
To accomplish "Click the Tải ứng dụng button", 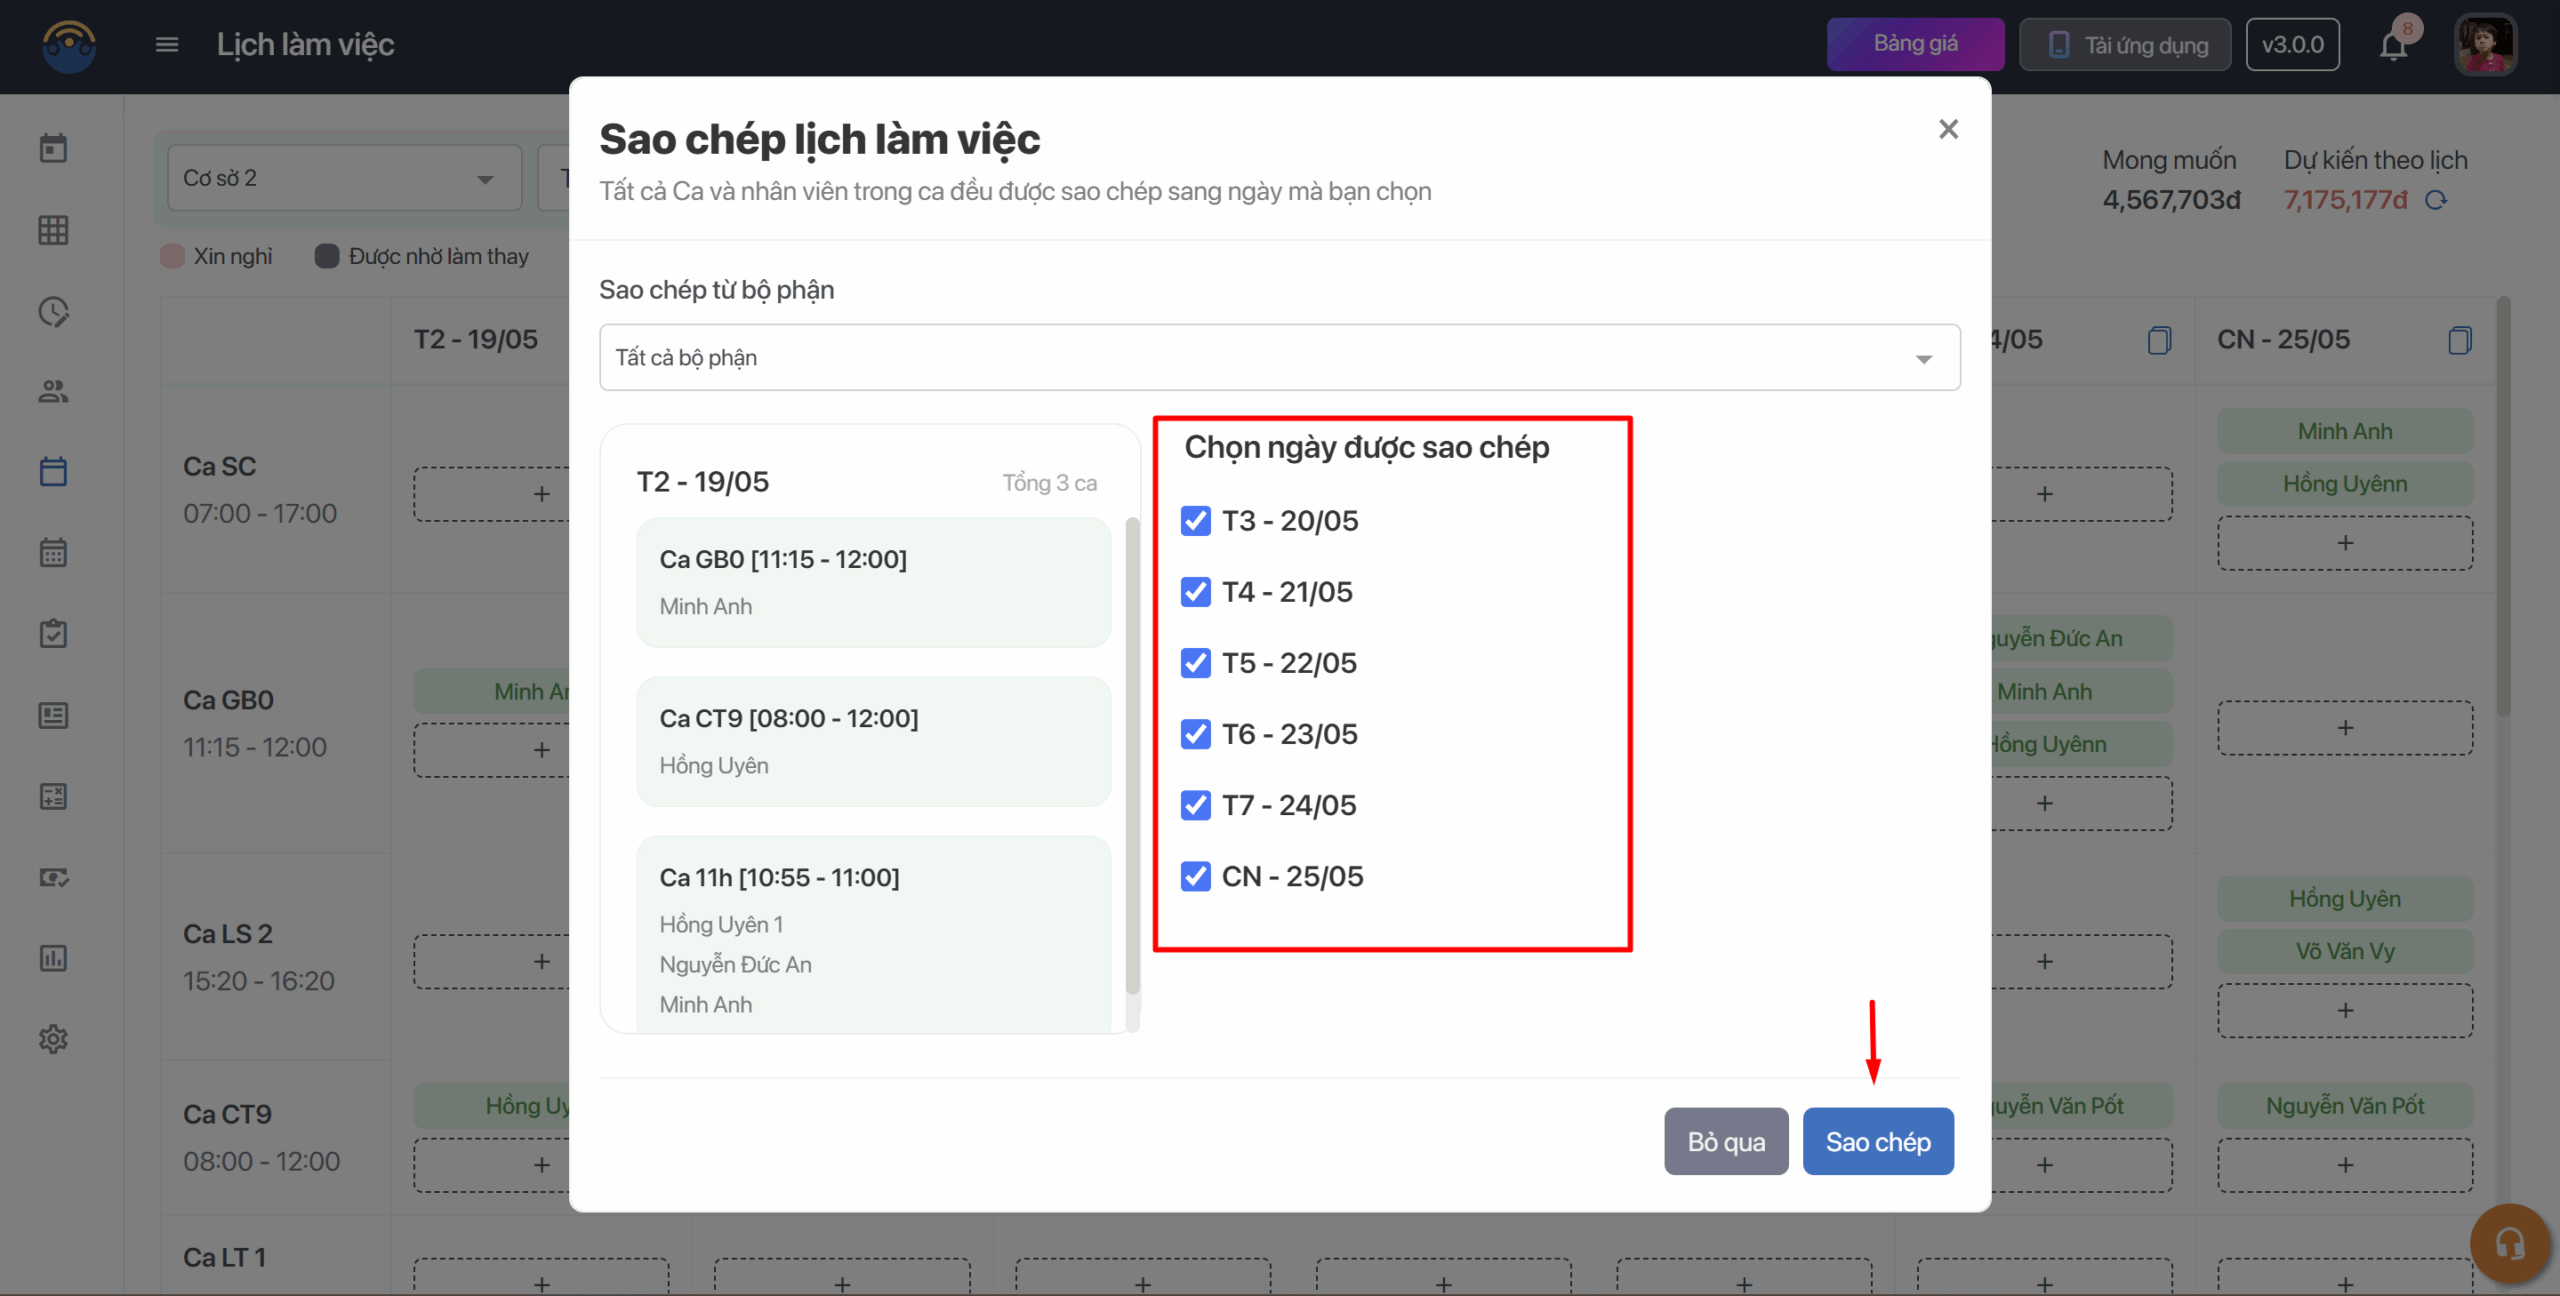I will [x=2125, y=45].
